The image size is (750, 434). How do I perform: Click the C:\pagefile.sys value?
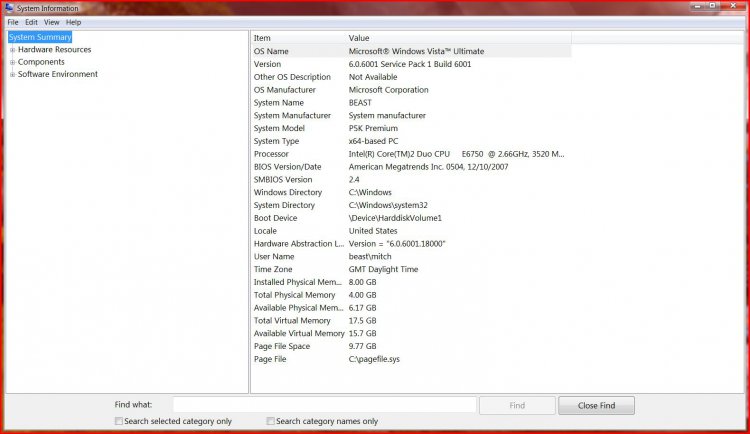[x=374, y=359]
